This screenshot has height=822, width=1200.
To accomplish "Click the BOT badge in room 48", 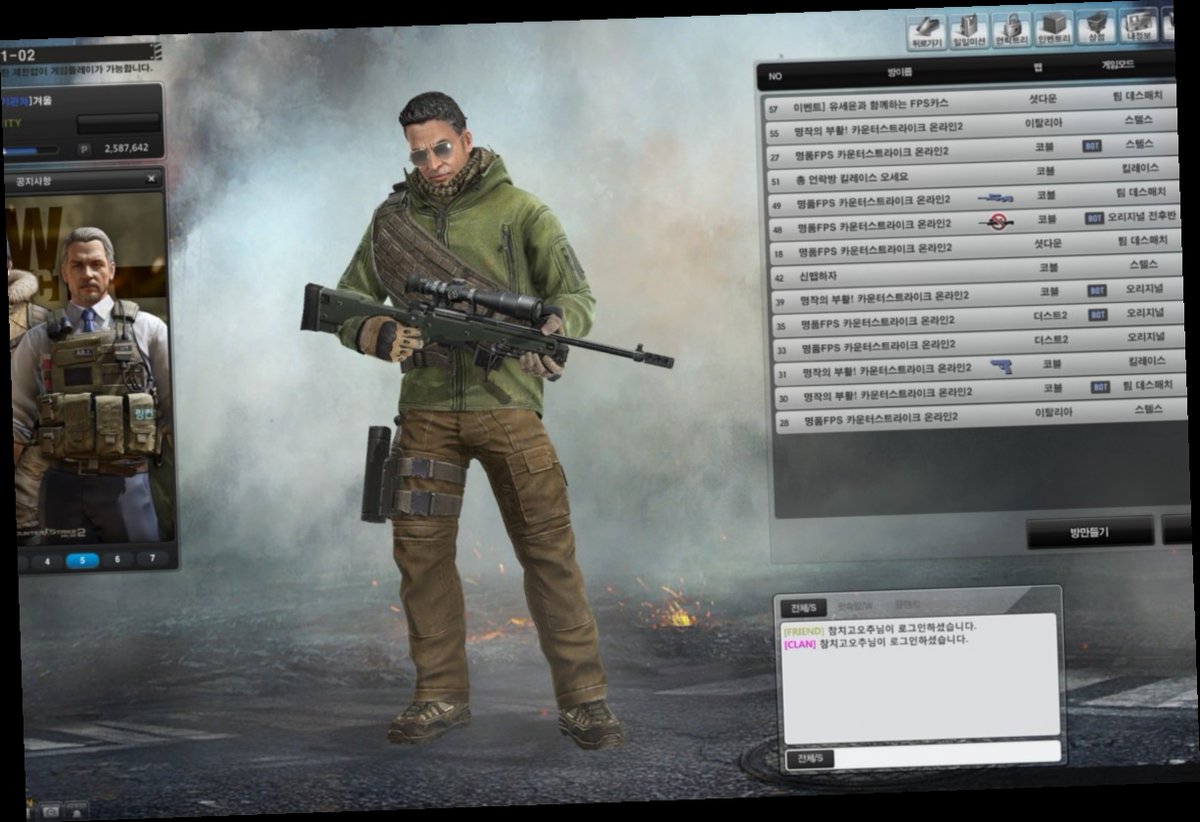I will coord(1095,218).
